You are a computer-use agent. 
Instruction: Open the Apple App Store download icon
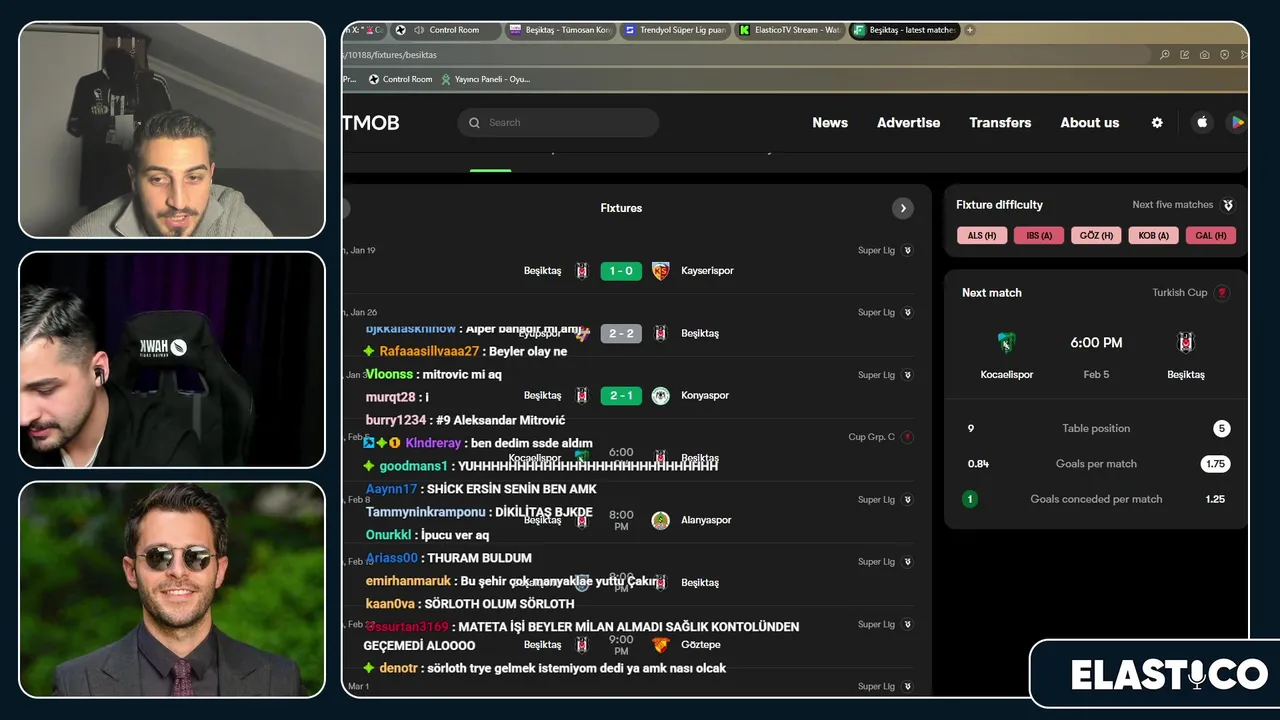1202,122
